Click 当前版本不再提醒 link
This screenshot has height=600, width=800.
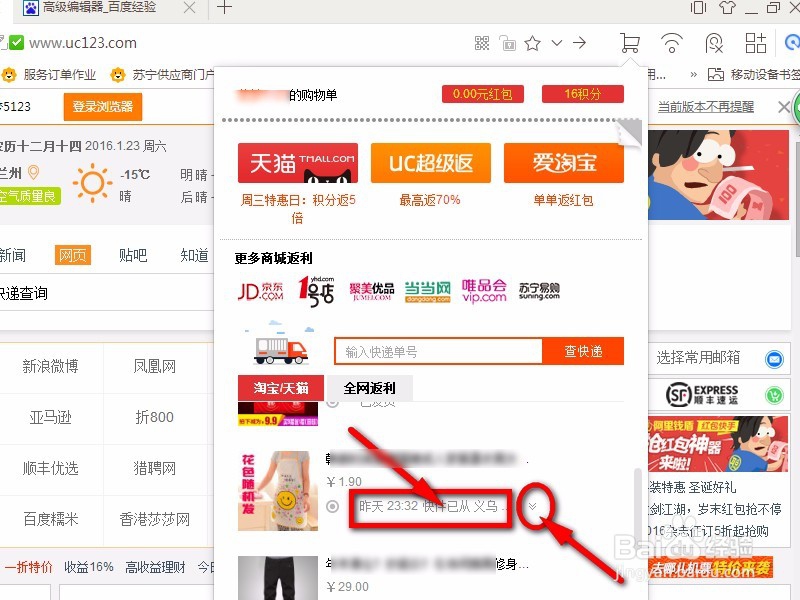click(706, 107)
